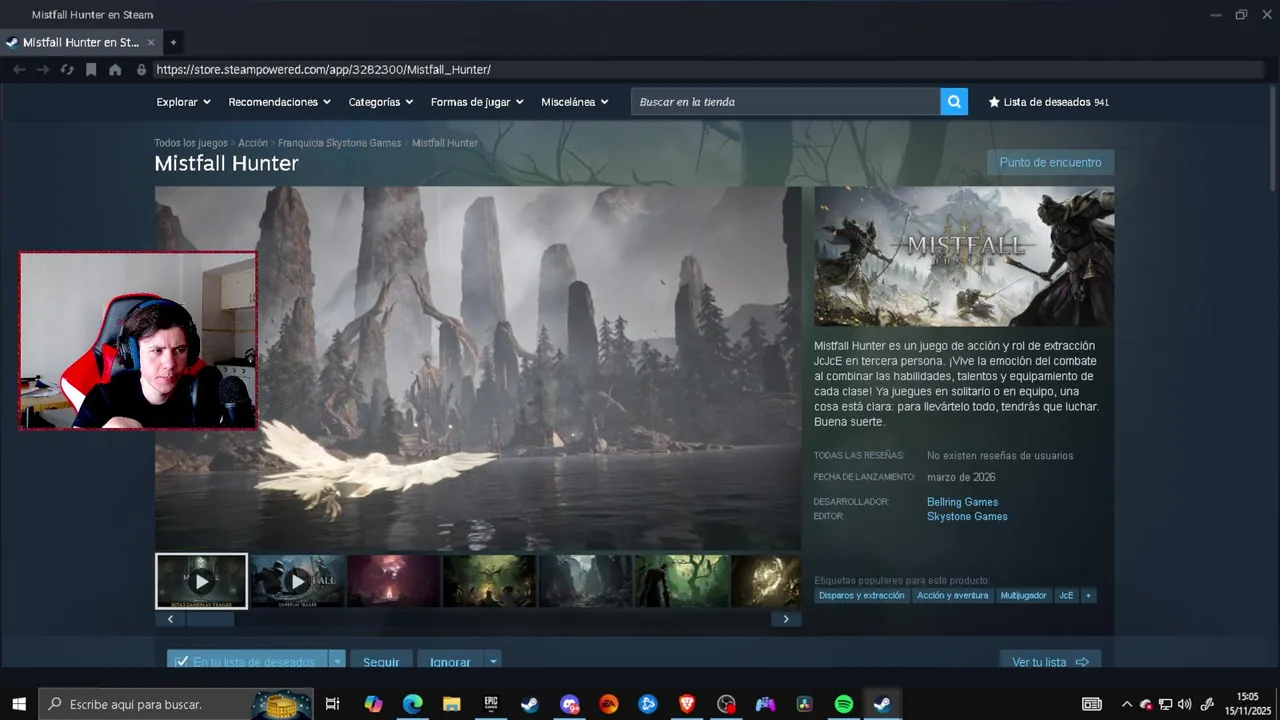The image size is (1280, 720).
Task: Select the green tree creature screenshot thumbnail
Action: 490,581
